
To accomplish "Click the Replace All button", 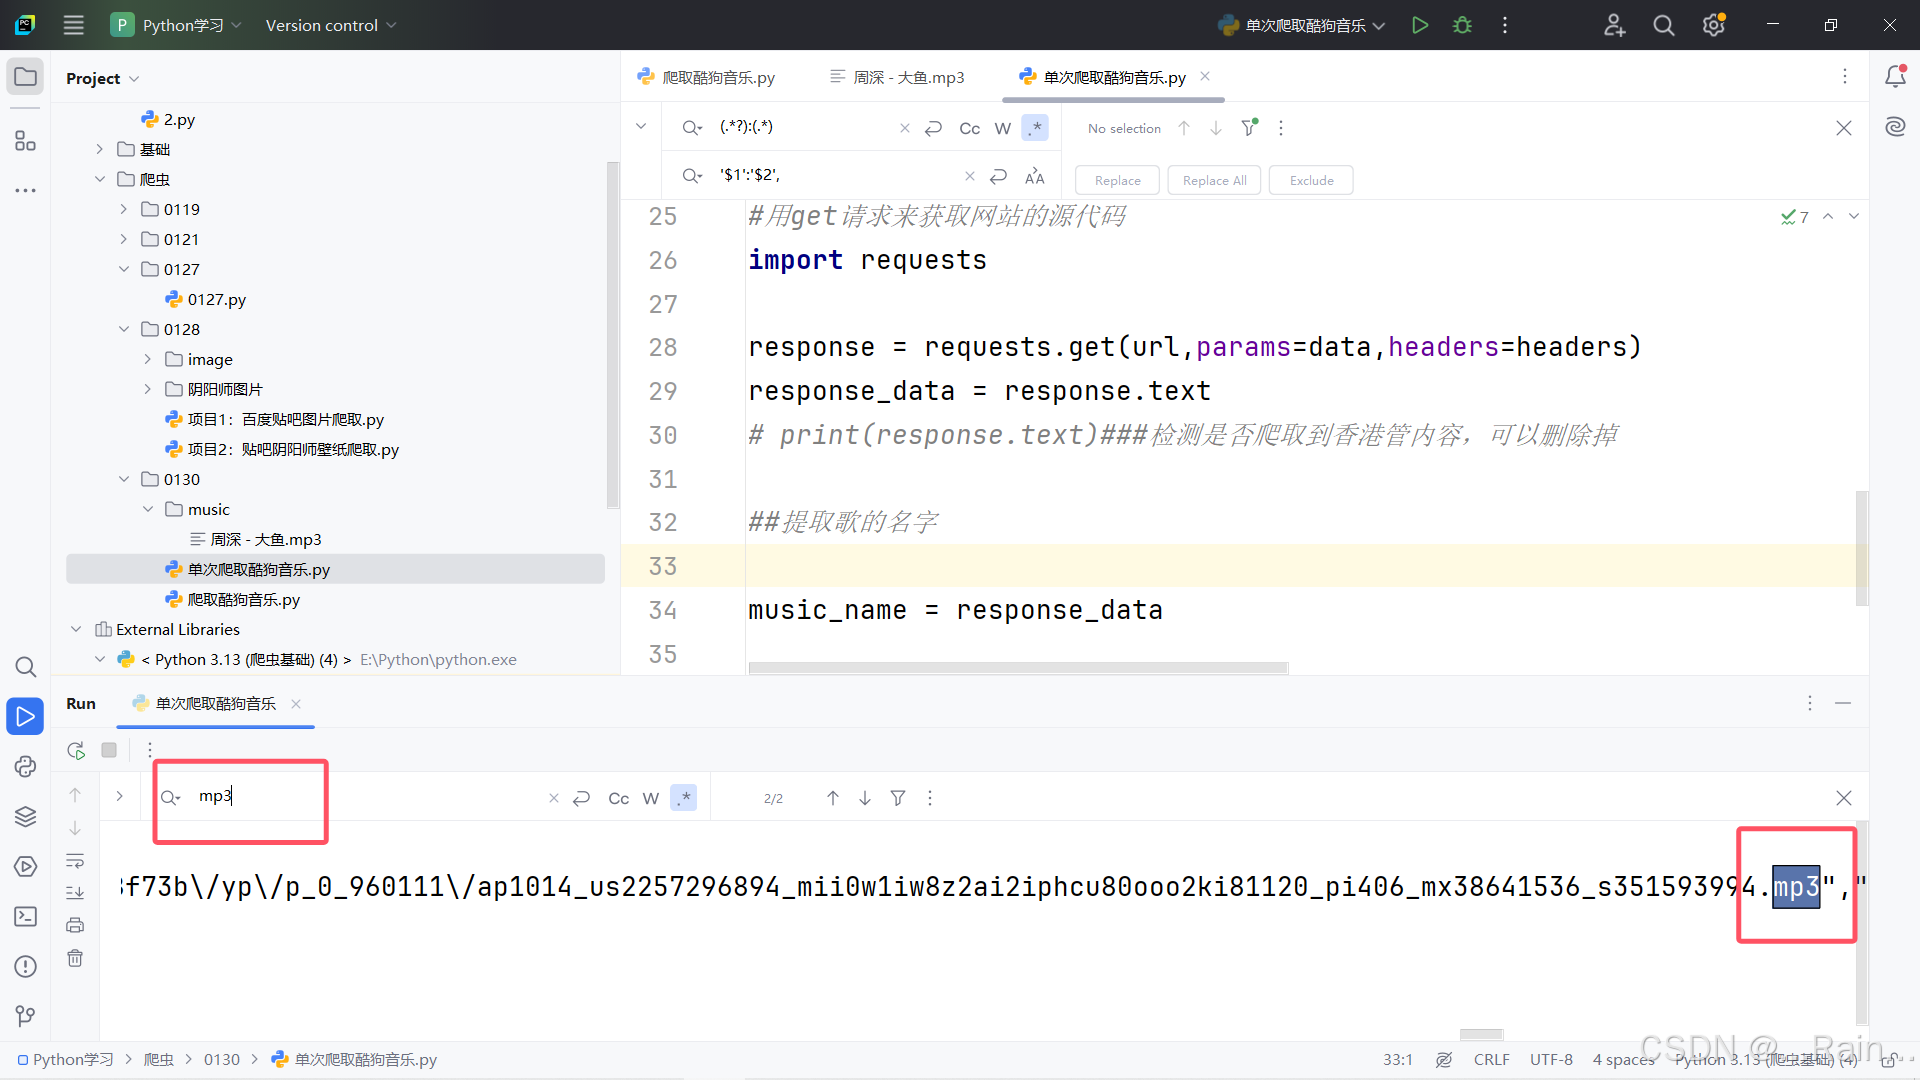I will [x=1214, y=180].
